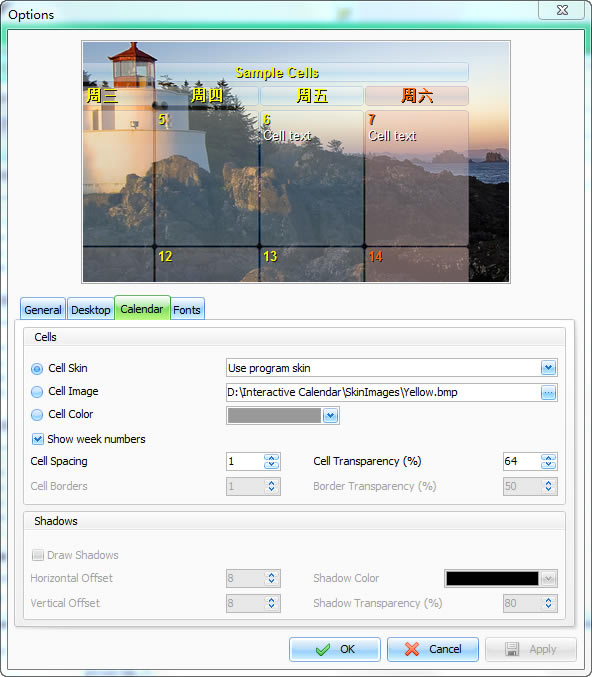Click the Cell Spacing value field

(245, 462)
